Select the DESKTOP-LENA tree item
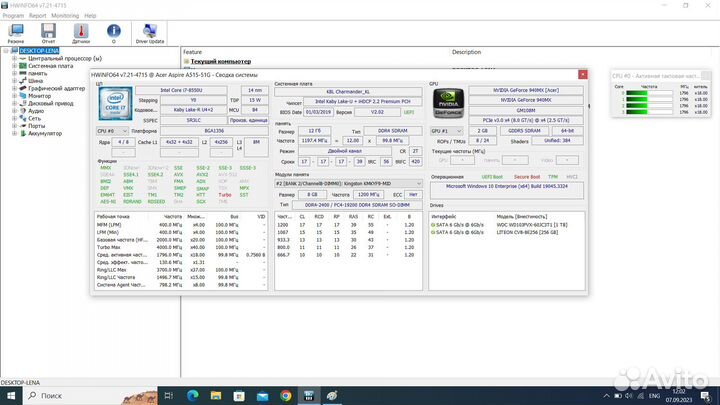Image resolution: width=720 pixels, height=405 pixels. click(39, 51)
